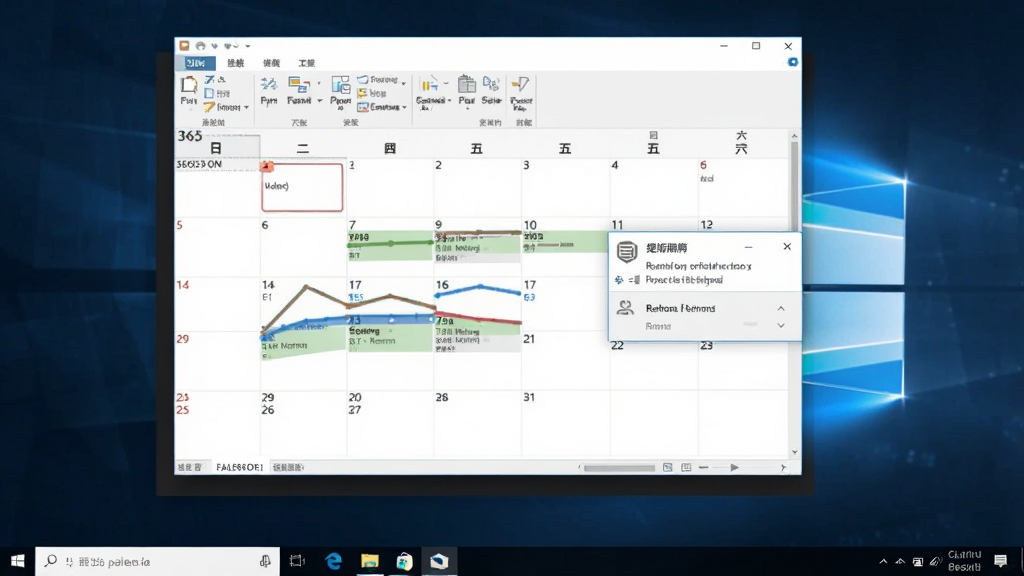Click the microphone icon in the taskbar search box
Image resolution: width=1024 pixels, height=576 pixels.
(265, 561)
